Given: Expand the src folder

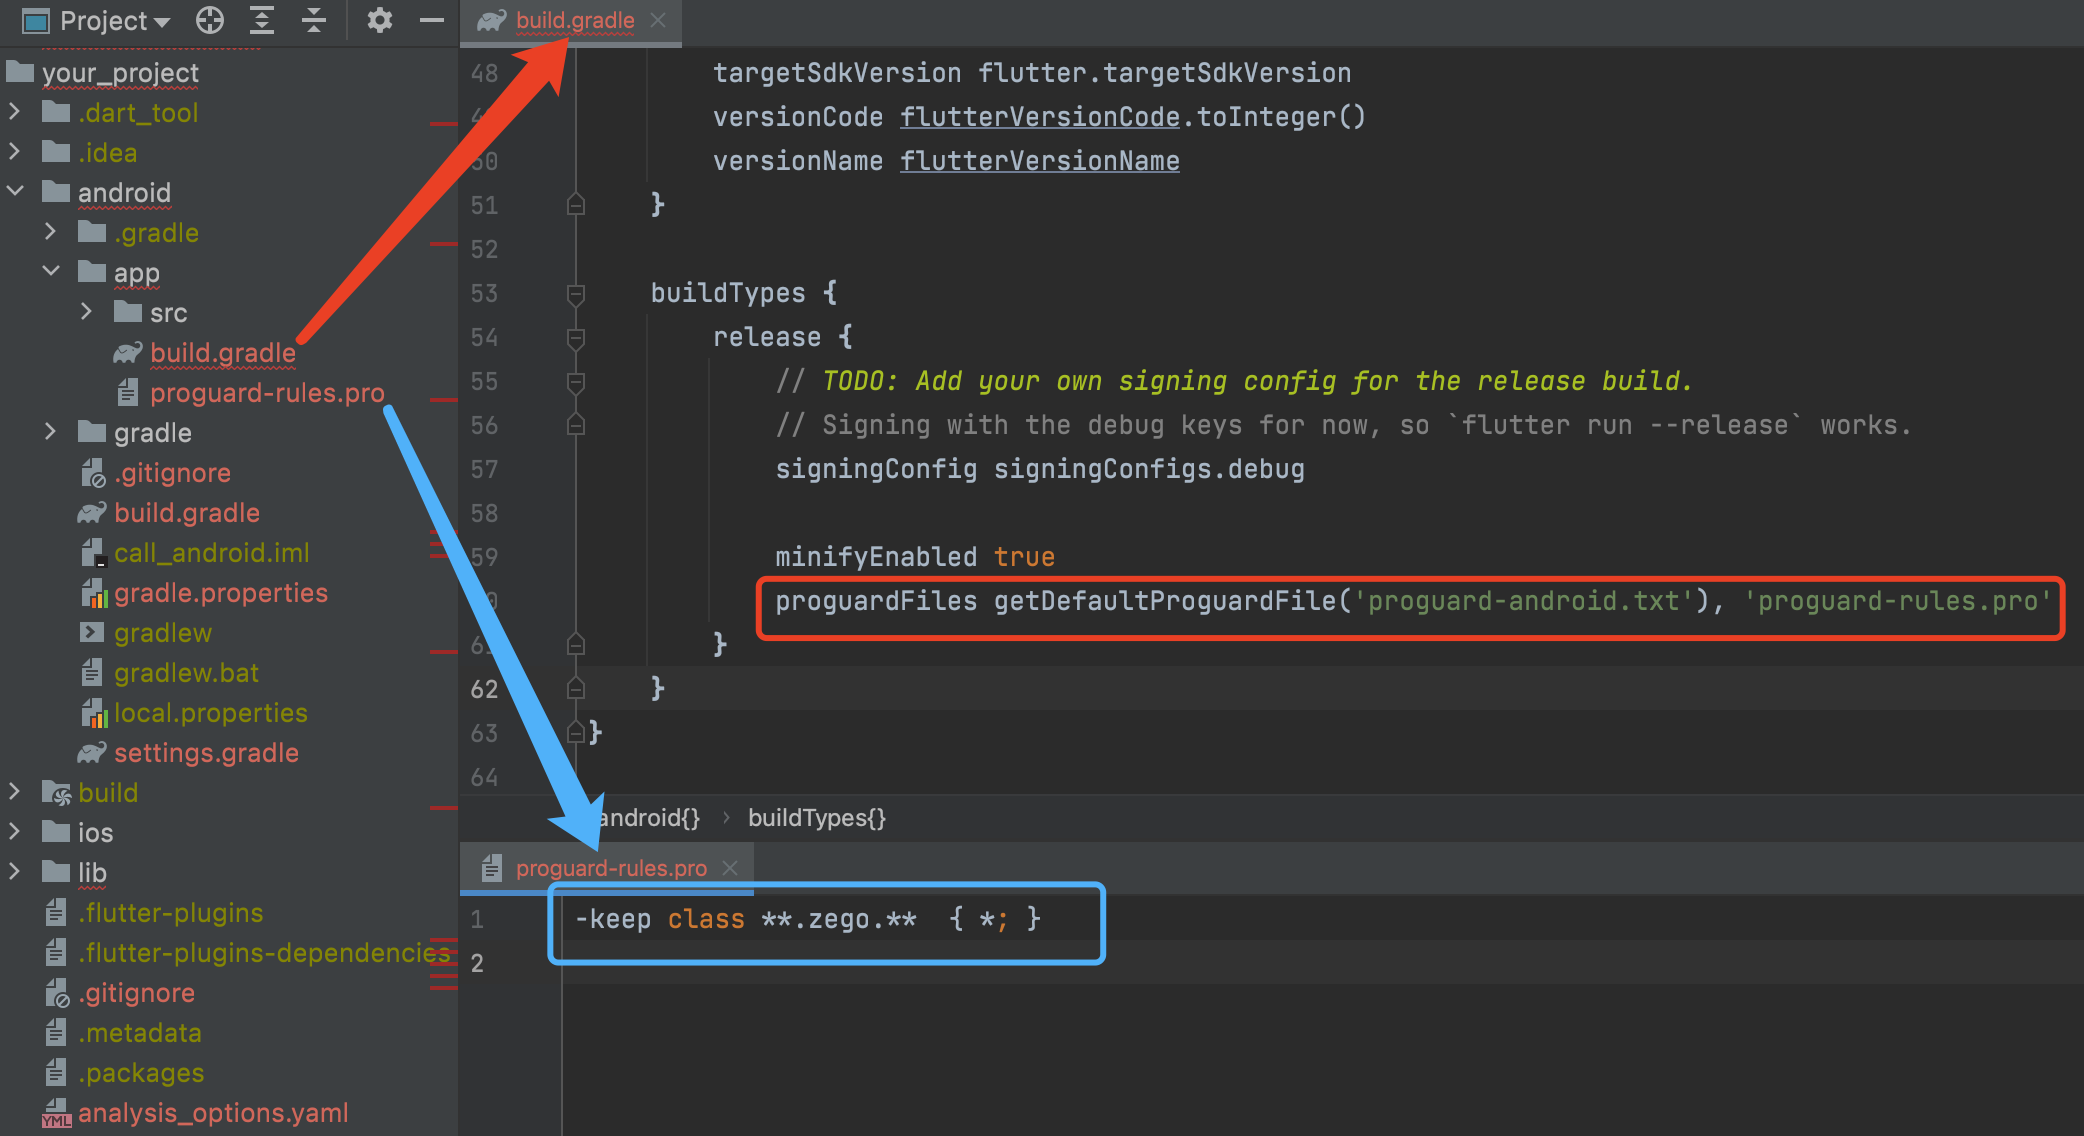Looking at the screenshot, I should (86, 312).
